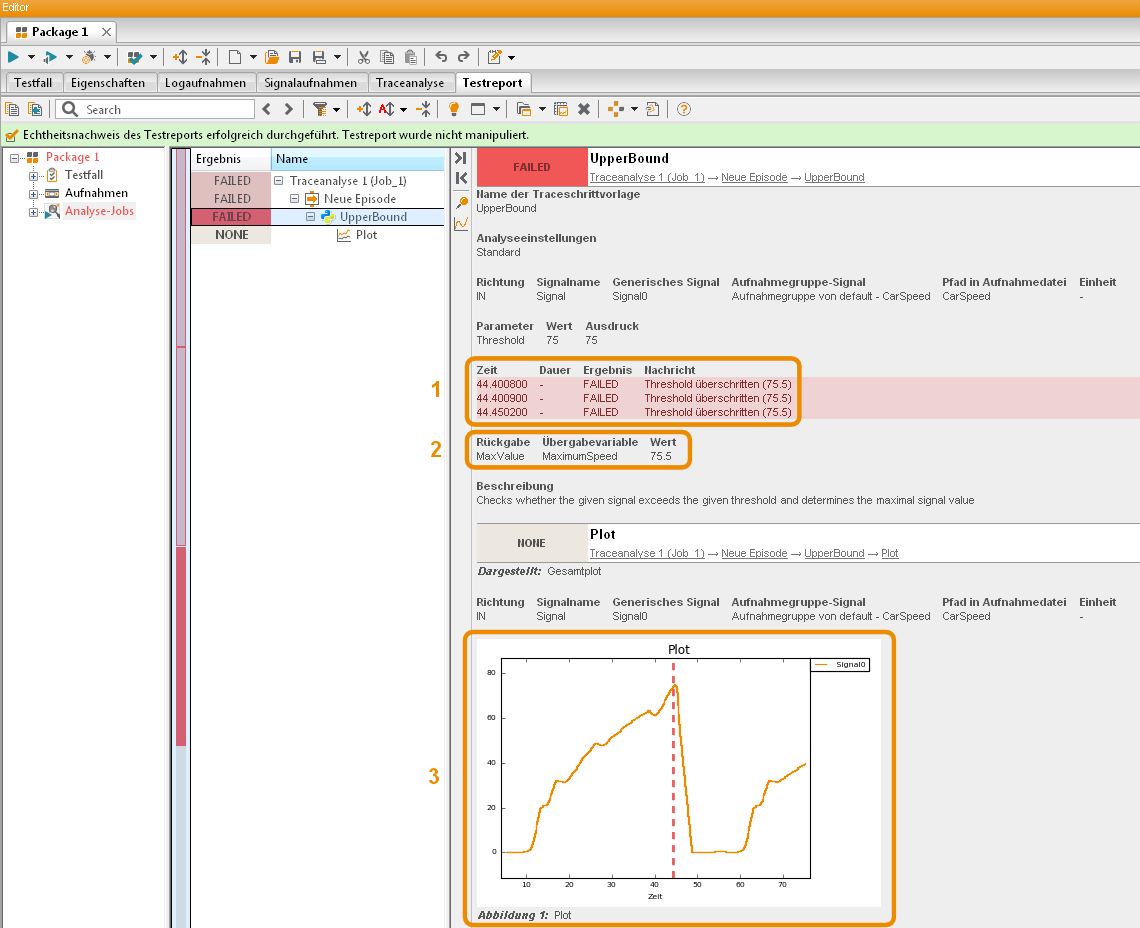Viewport: 1140px width, 928px height.
Task: Open the Signalaufnahmen tab
Action: pos(310,83)
